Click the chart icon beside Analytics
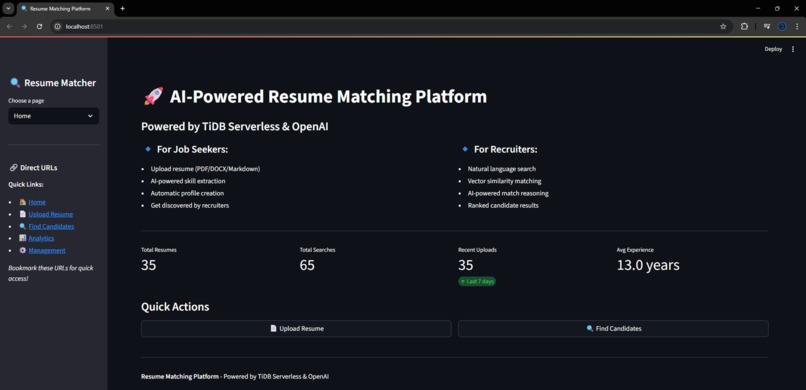806x390 pixels. (23, 238)
